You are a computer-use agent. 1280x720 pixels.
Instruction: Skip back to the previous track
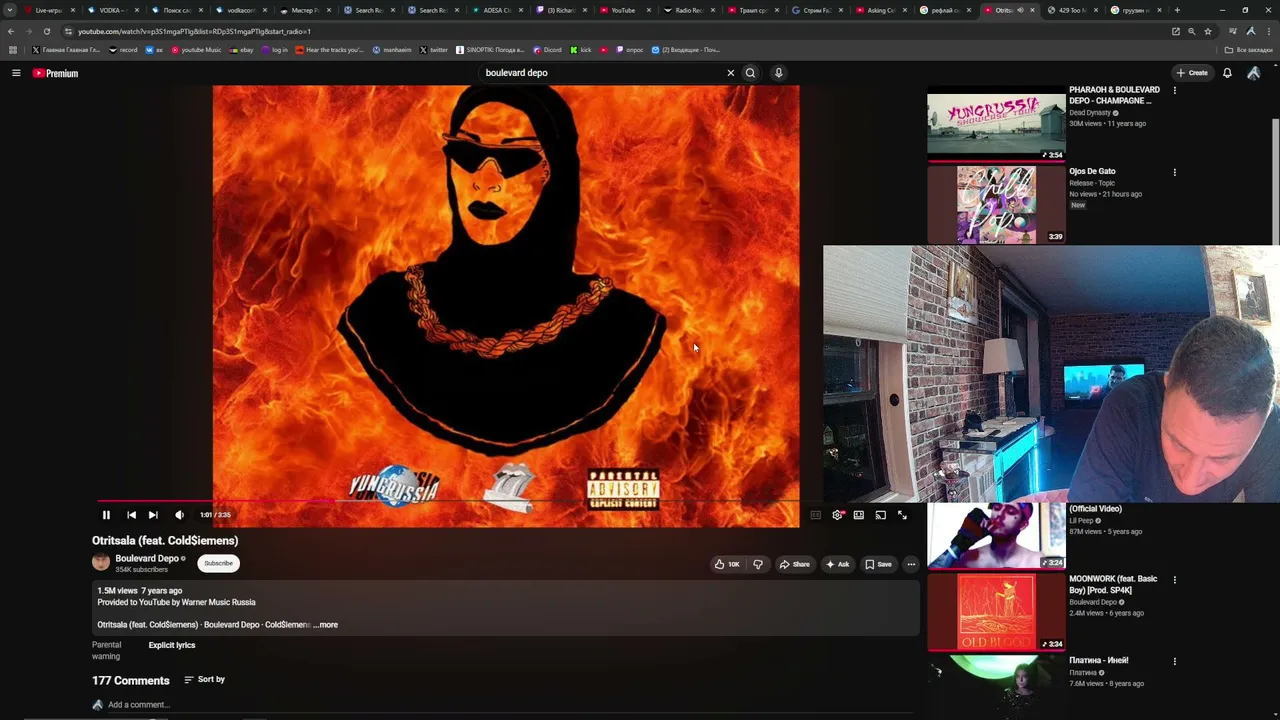(x=131, y=515)
